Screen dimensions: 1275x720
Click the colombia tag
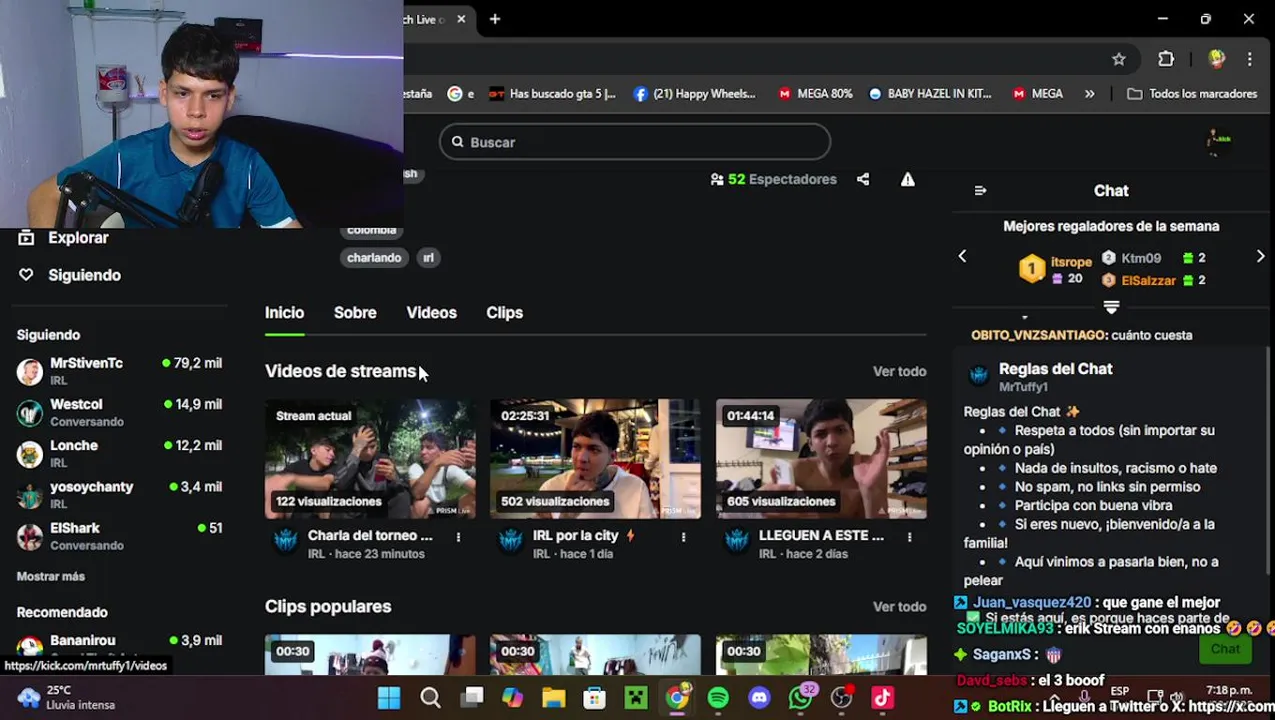tap(371, 230)
